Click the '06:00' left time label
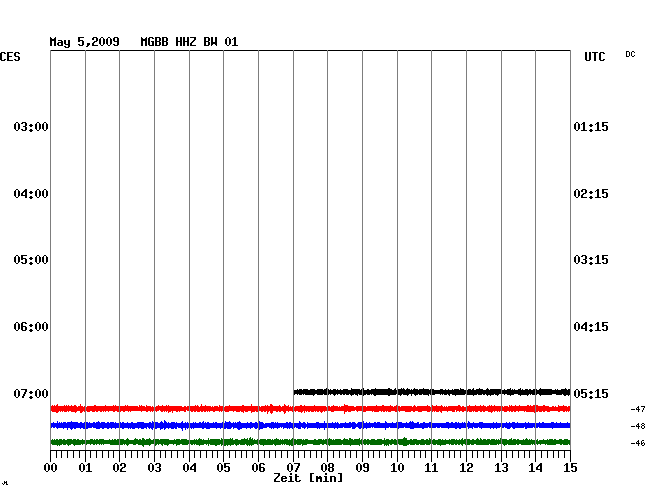The image size is (650, 494). [x=31, y=327]
